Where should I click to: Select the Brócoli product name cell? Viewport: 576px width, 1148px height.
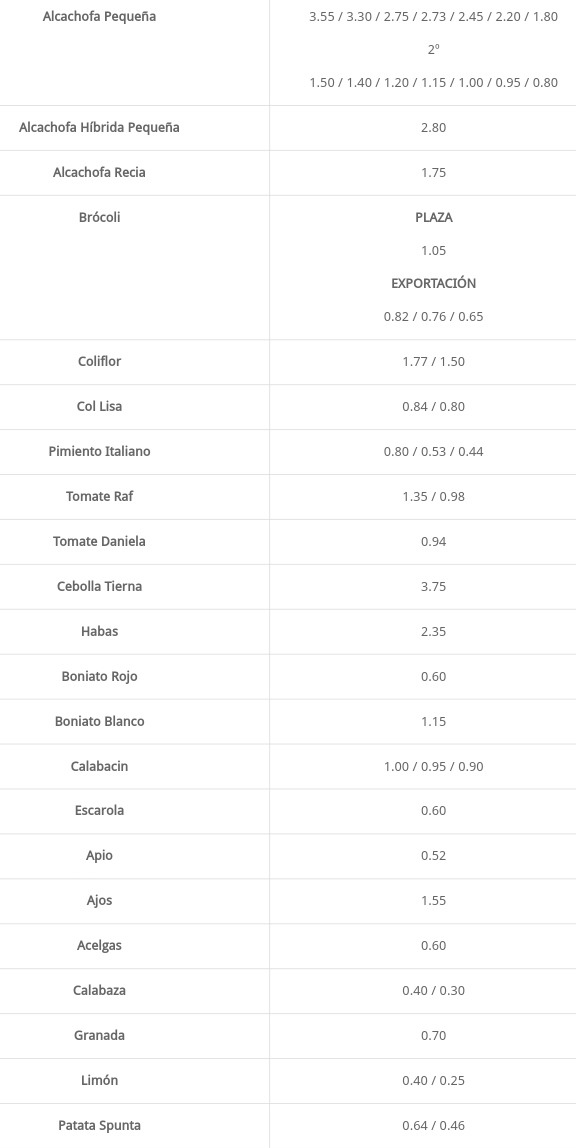click(100, 217)
